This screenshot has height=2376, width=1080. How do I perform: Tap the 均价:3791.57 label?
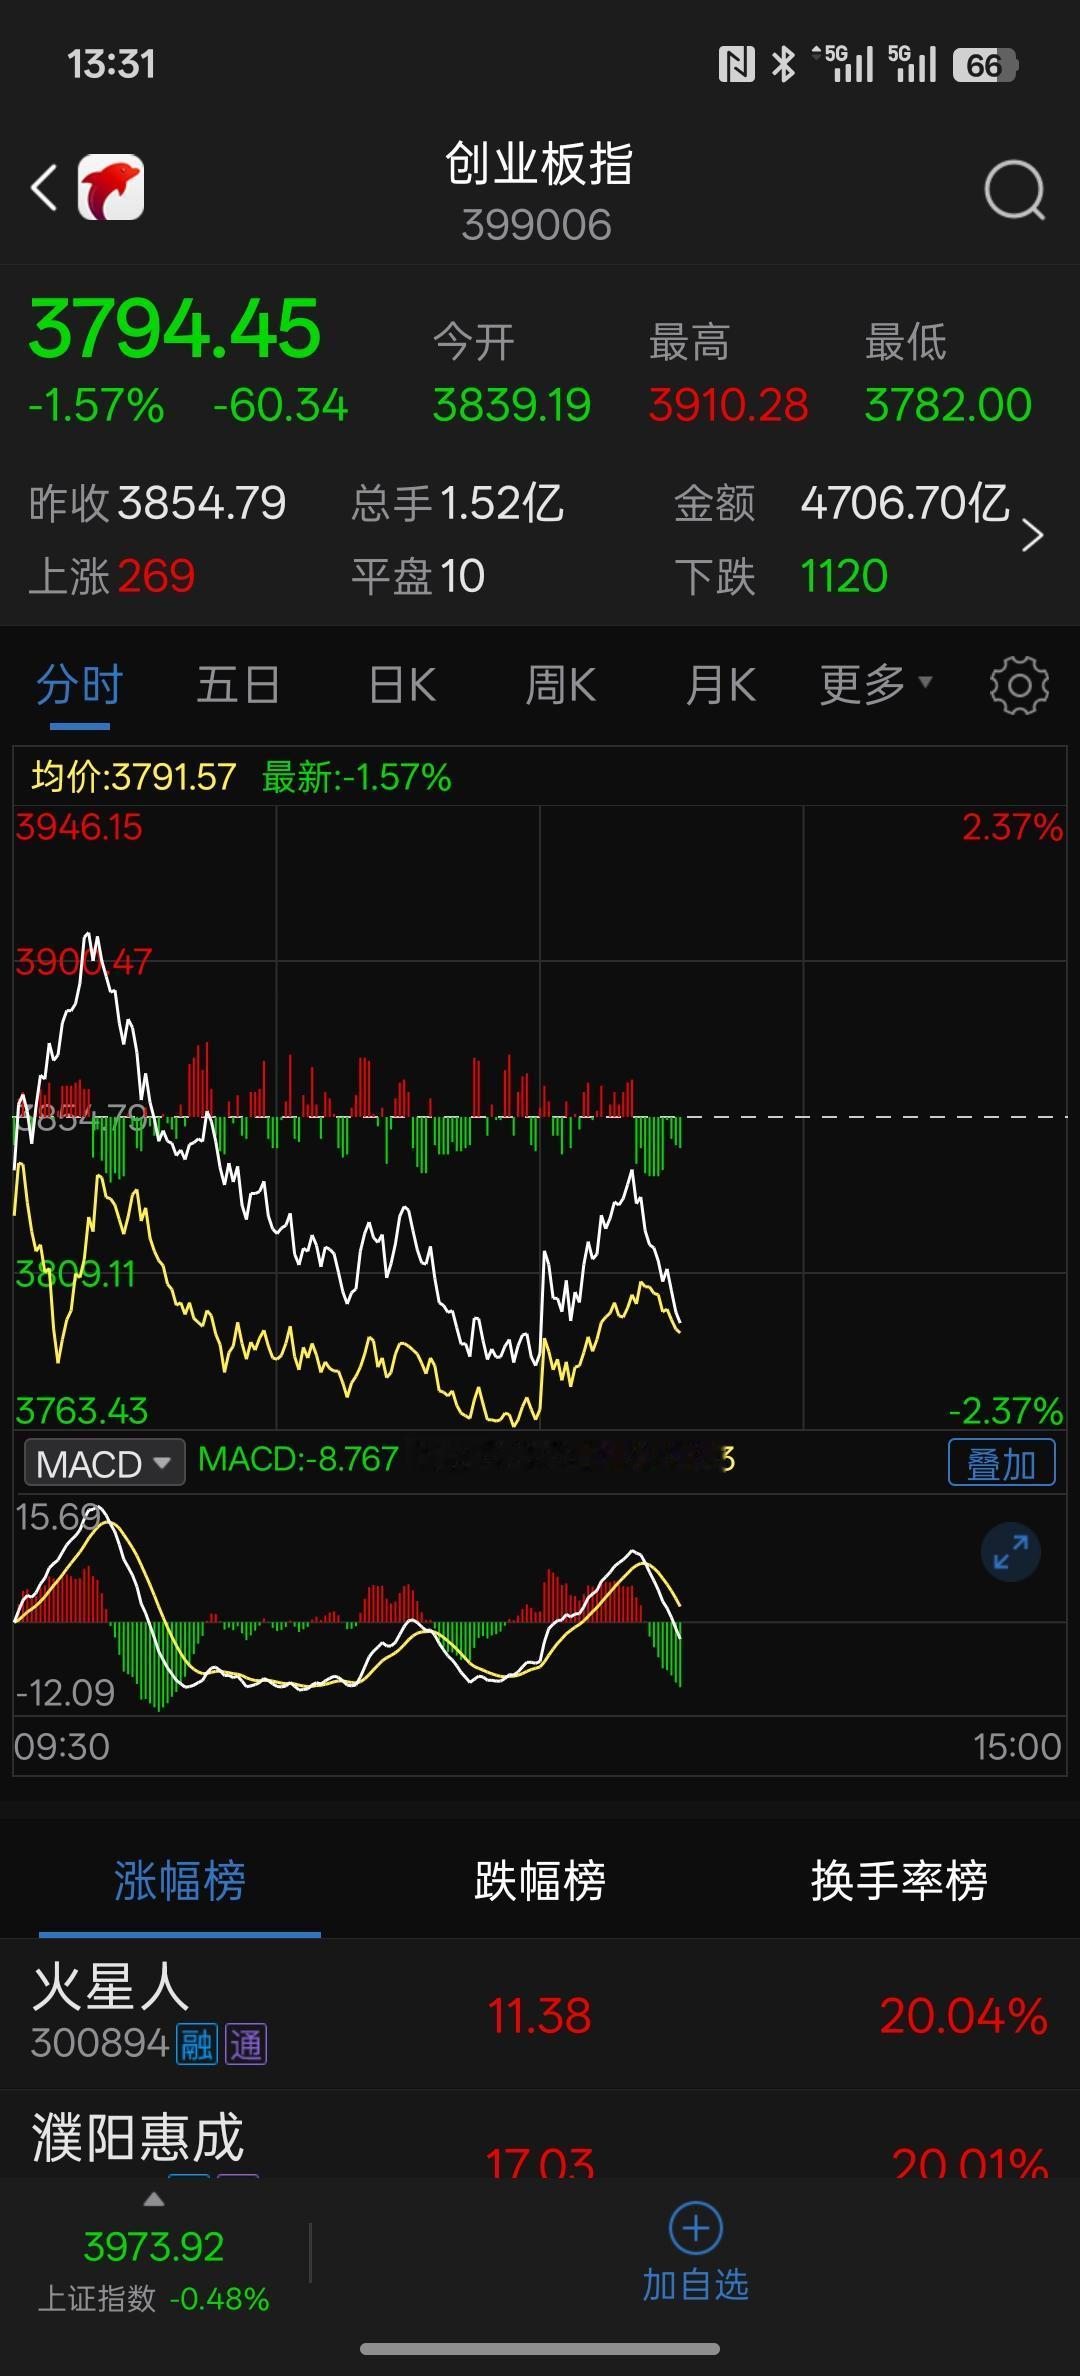pyautogui.click(x=133, y=777)
